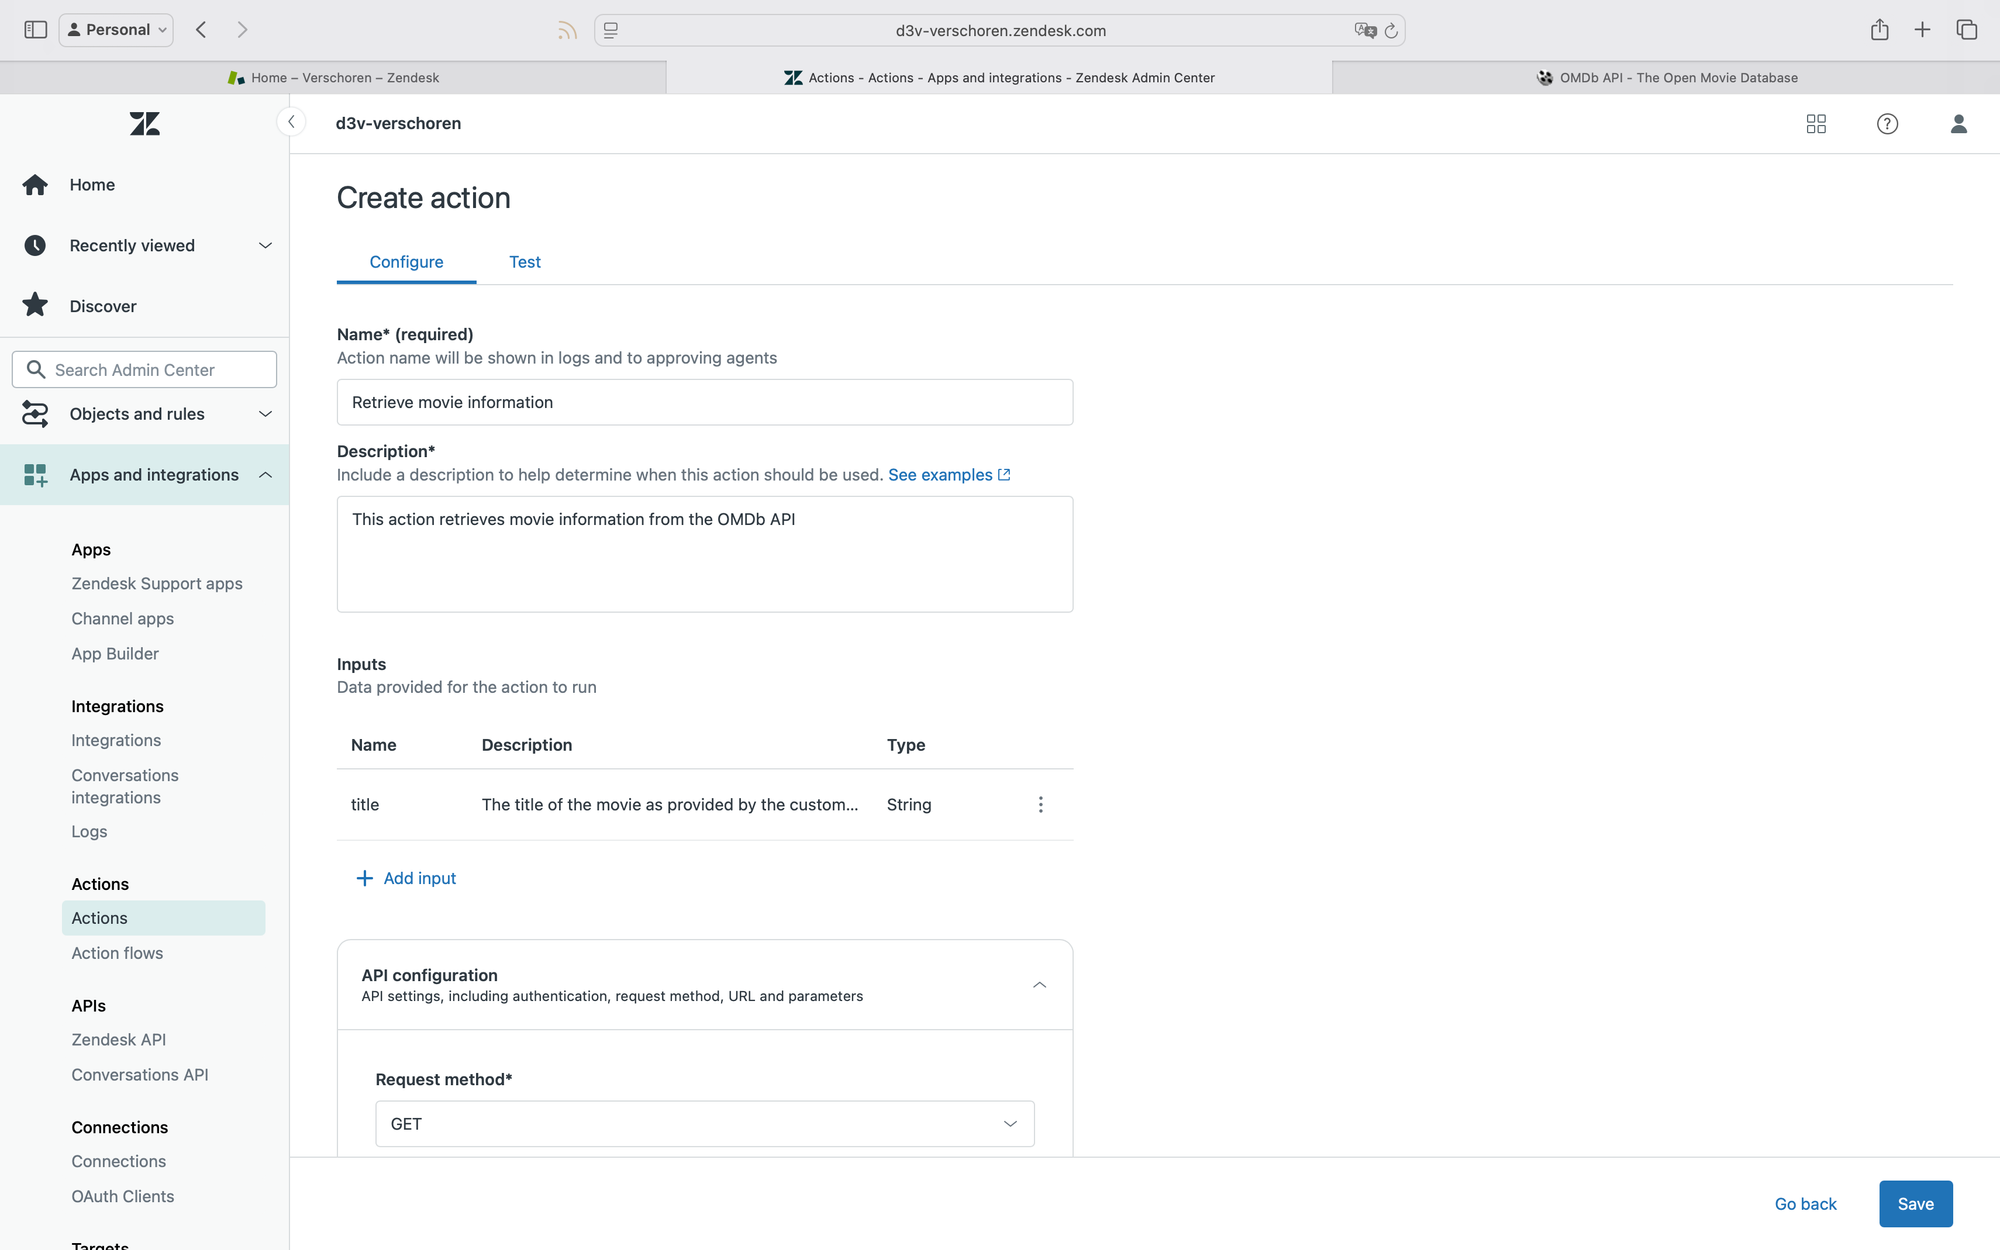Image resolution: width=2000 pixels, height=1250 pixels.
Task: Click the Zendesk logo icon
Action: click(x=144, y=124)
